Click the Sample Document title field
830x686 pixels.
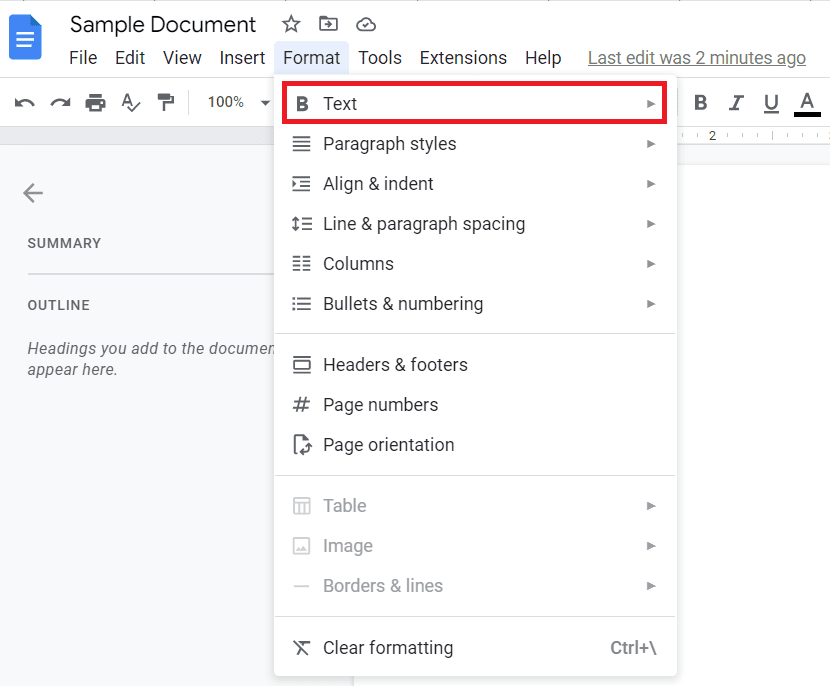(x=162, y=24)
